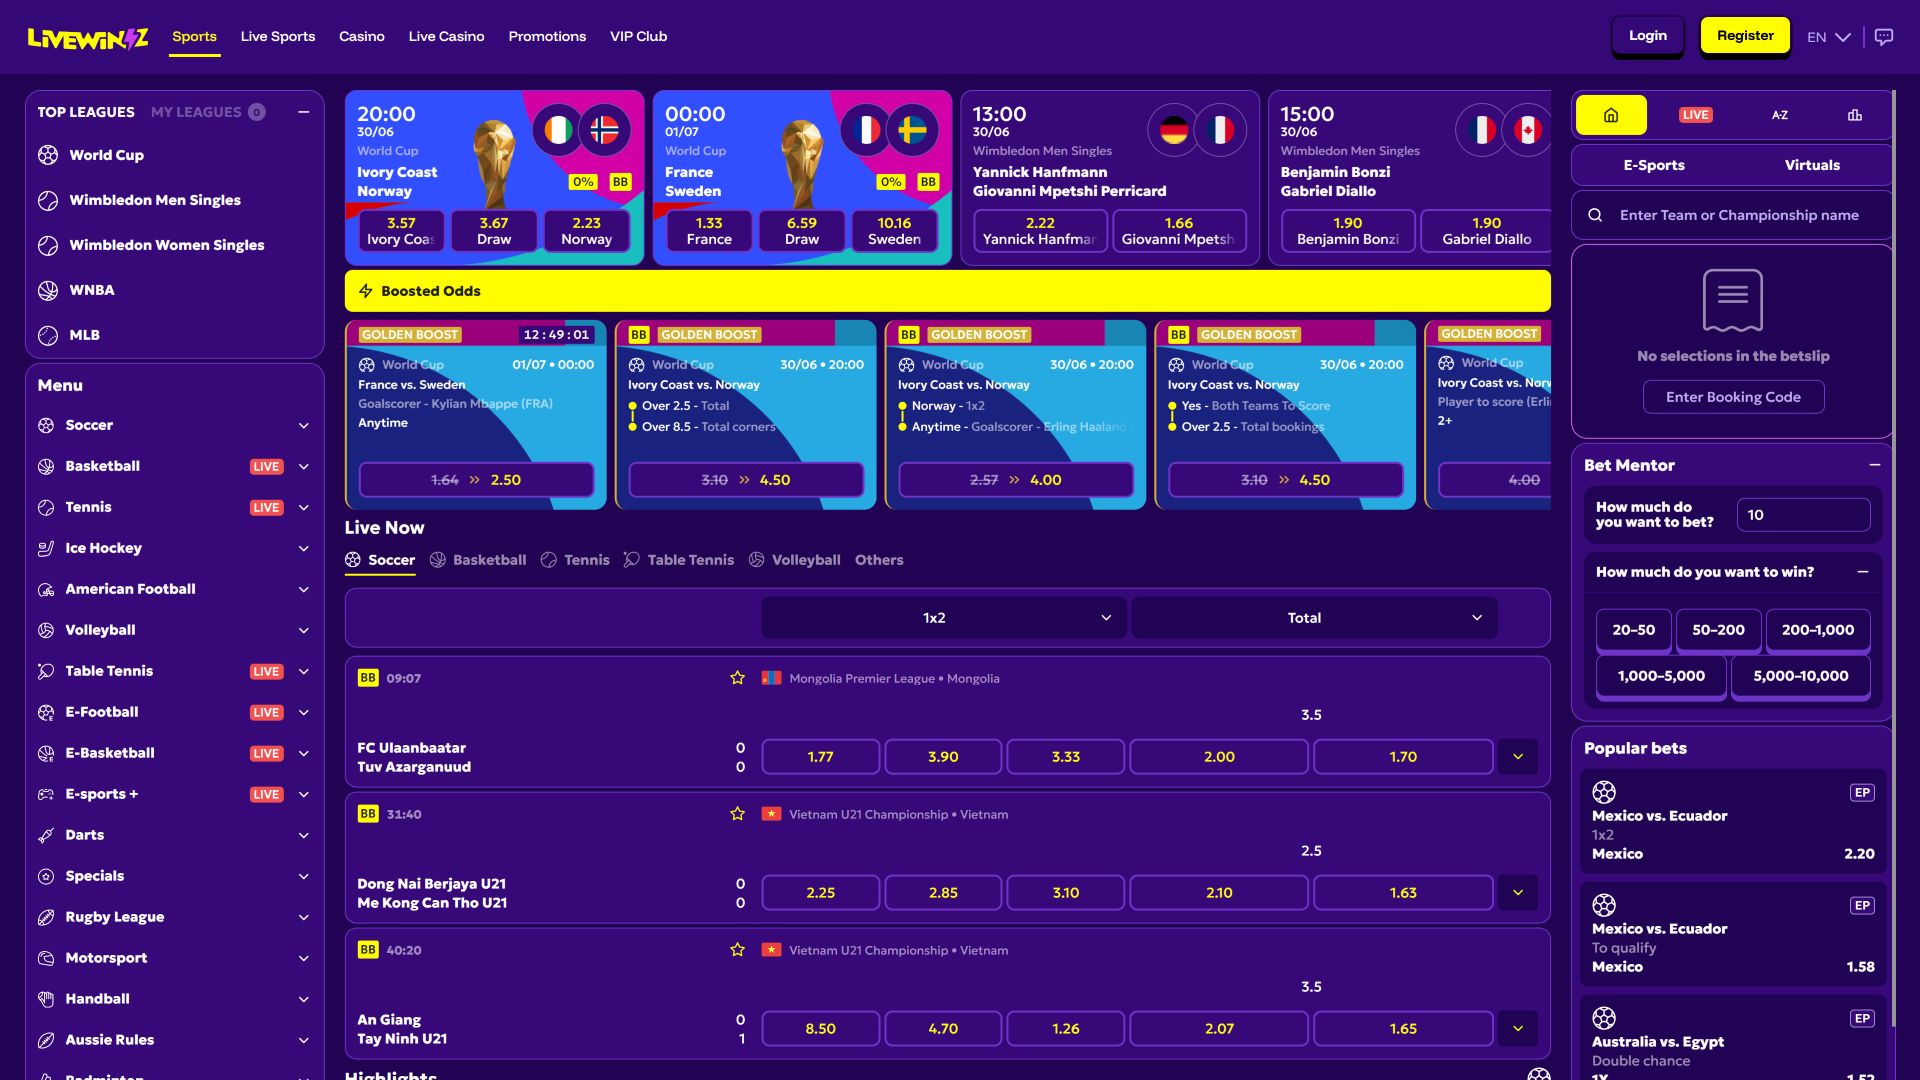
Task: Click the Register button
Action: point(1745,36)
